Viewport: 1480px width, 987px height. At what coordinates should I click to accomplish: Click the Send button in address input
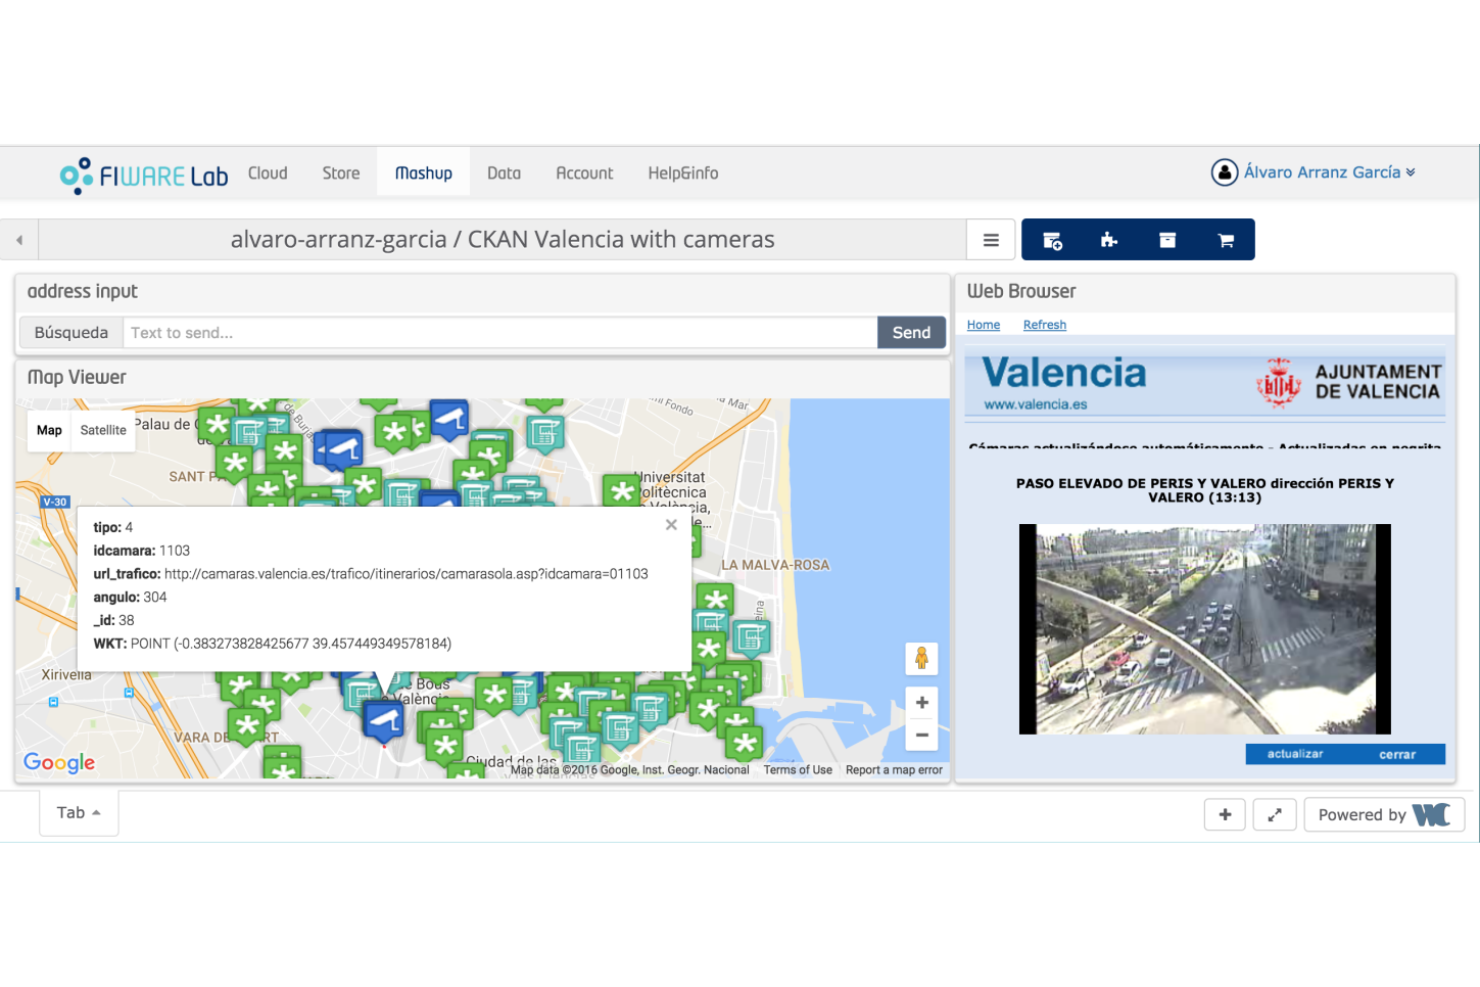(910, 331)
